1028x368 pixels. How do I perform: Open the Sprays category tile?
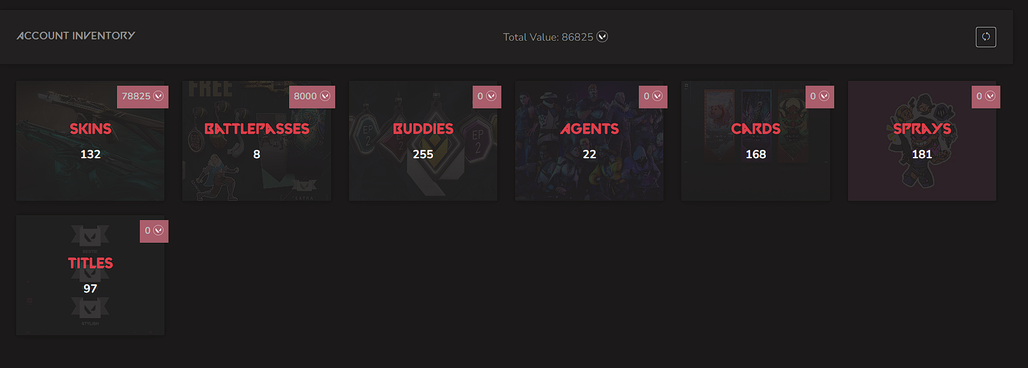pyautogui.click(x=922, y=141)
